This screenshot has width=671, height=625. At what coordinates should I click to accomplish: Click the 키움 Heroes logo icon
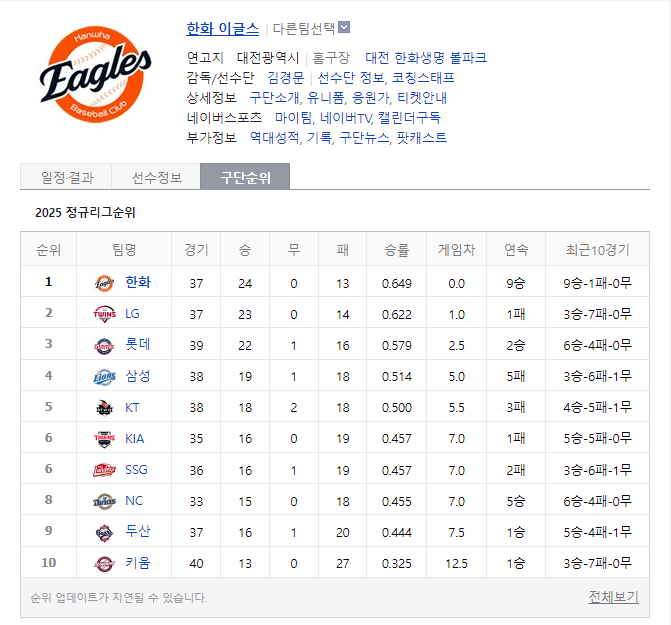coord(104,564)
